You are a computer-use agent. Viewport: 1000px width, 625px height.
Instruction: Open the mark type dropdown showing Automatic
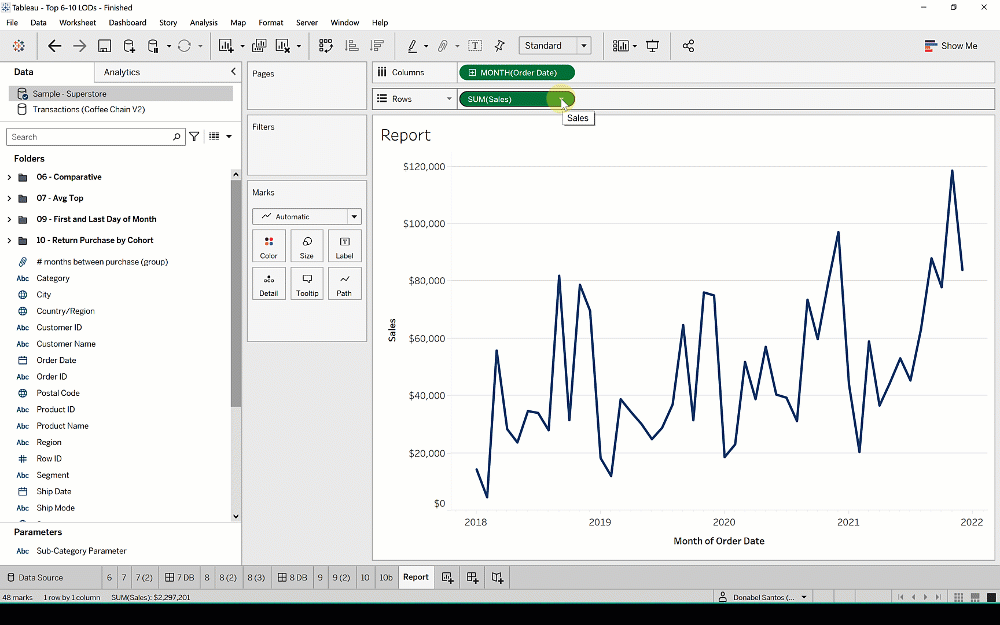[x=306, y=216]
